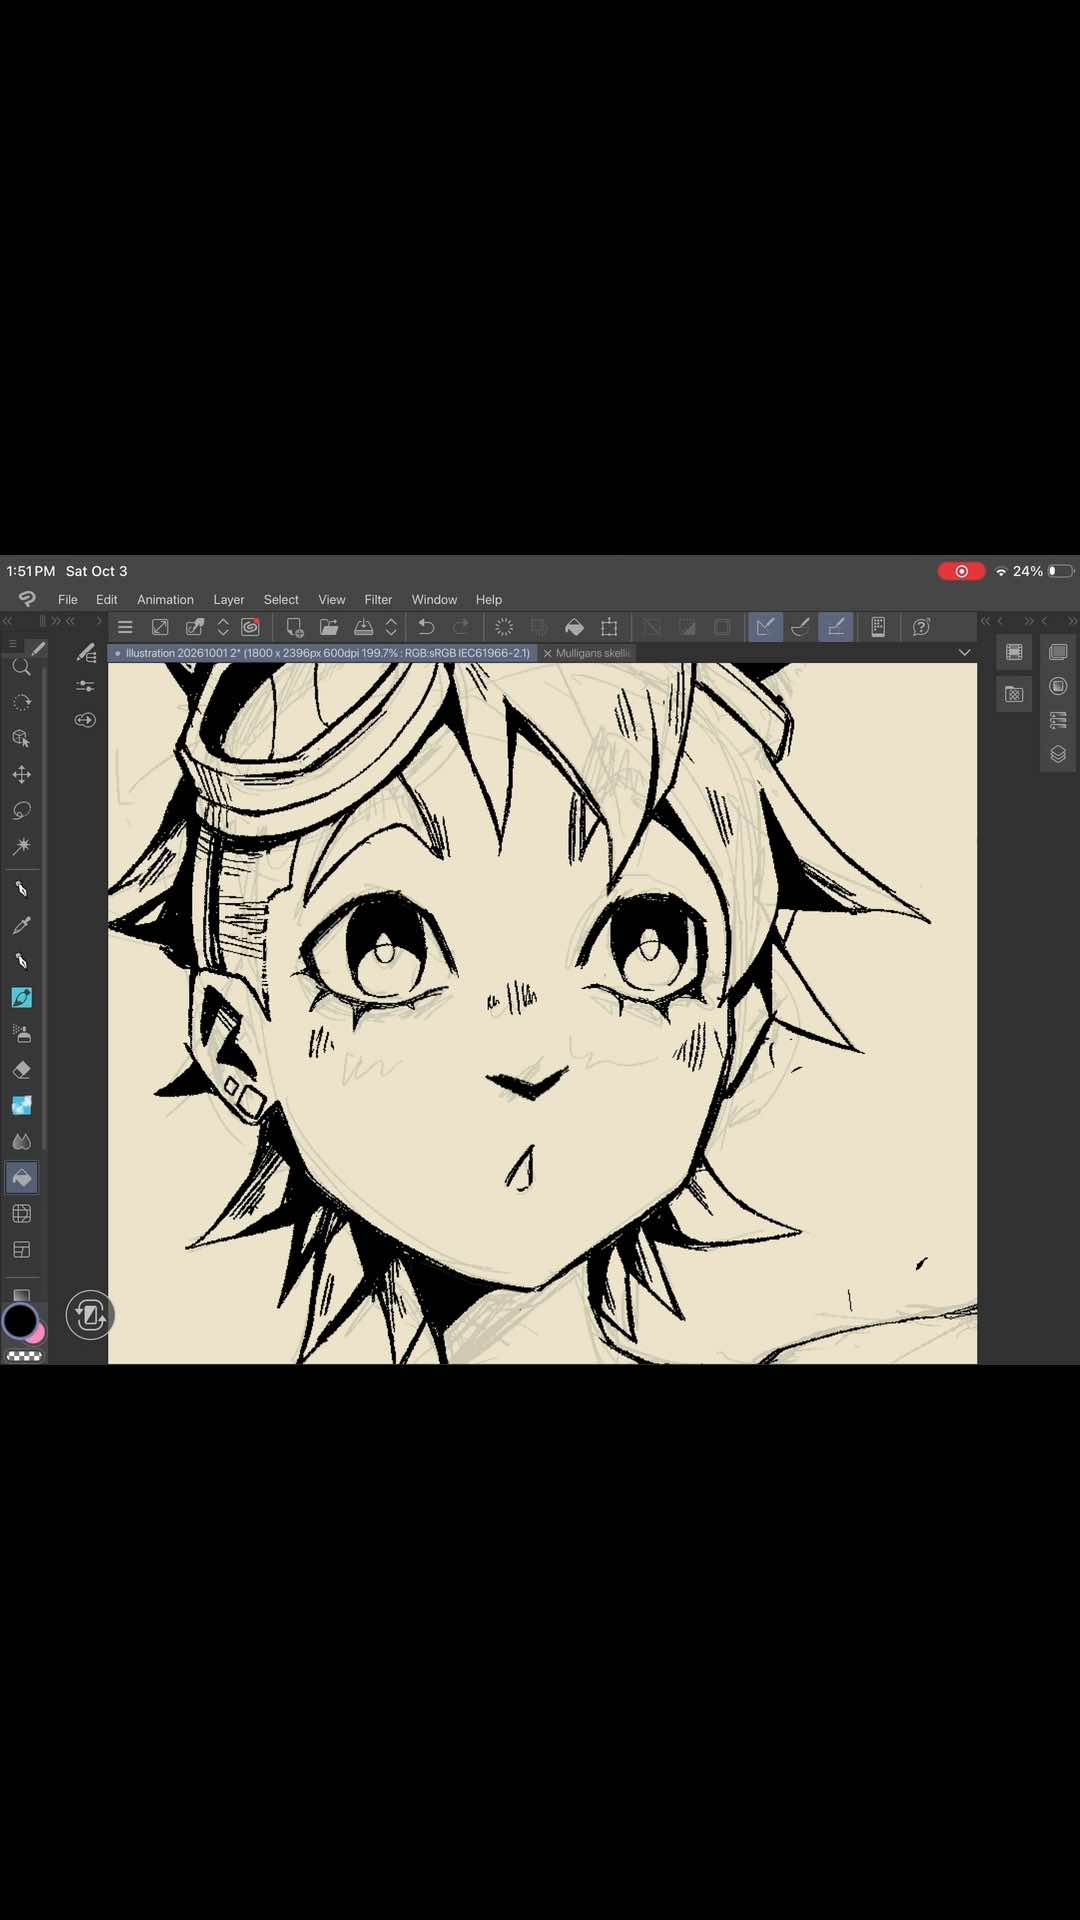Open the Layers palette icon
This screenshot has height=1920, width=1080.
[1058, 754]
